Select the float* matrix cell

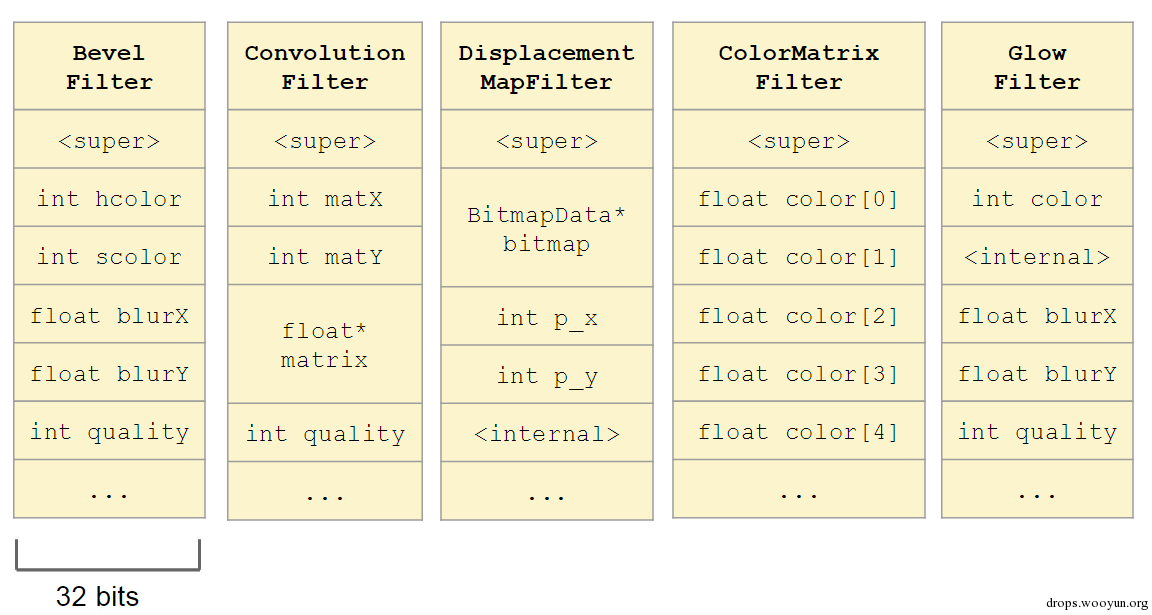[325, 344]
